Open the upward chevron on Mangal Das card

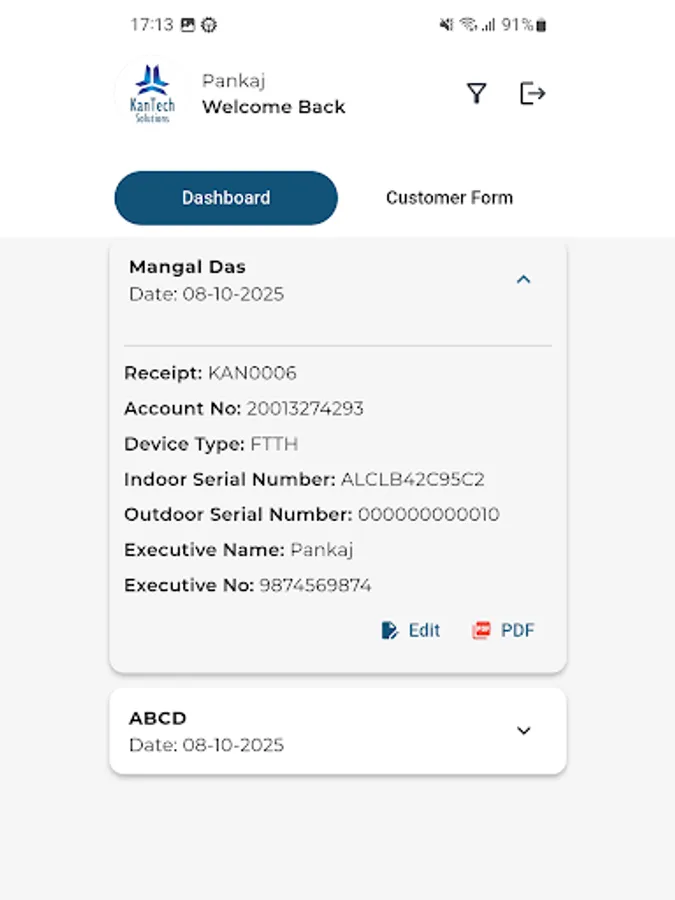(524, 280)
